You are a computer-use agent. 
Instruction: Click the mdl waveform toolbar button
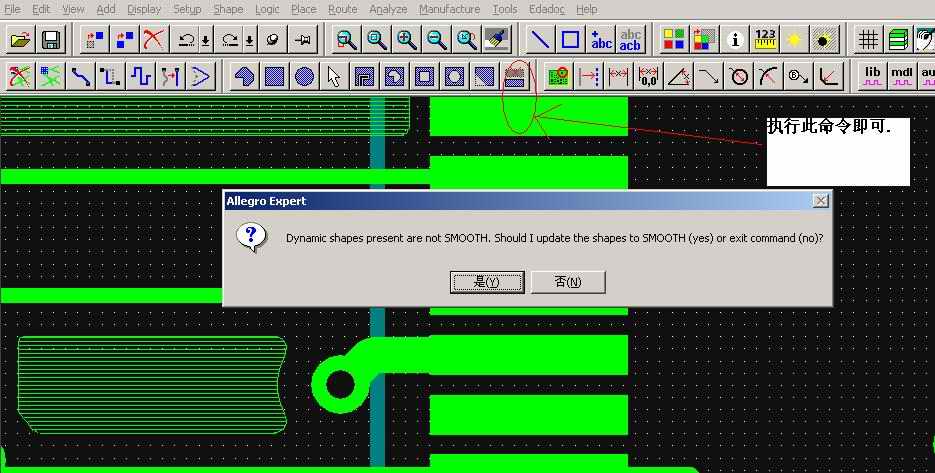[902, 76]
